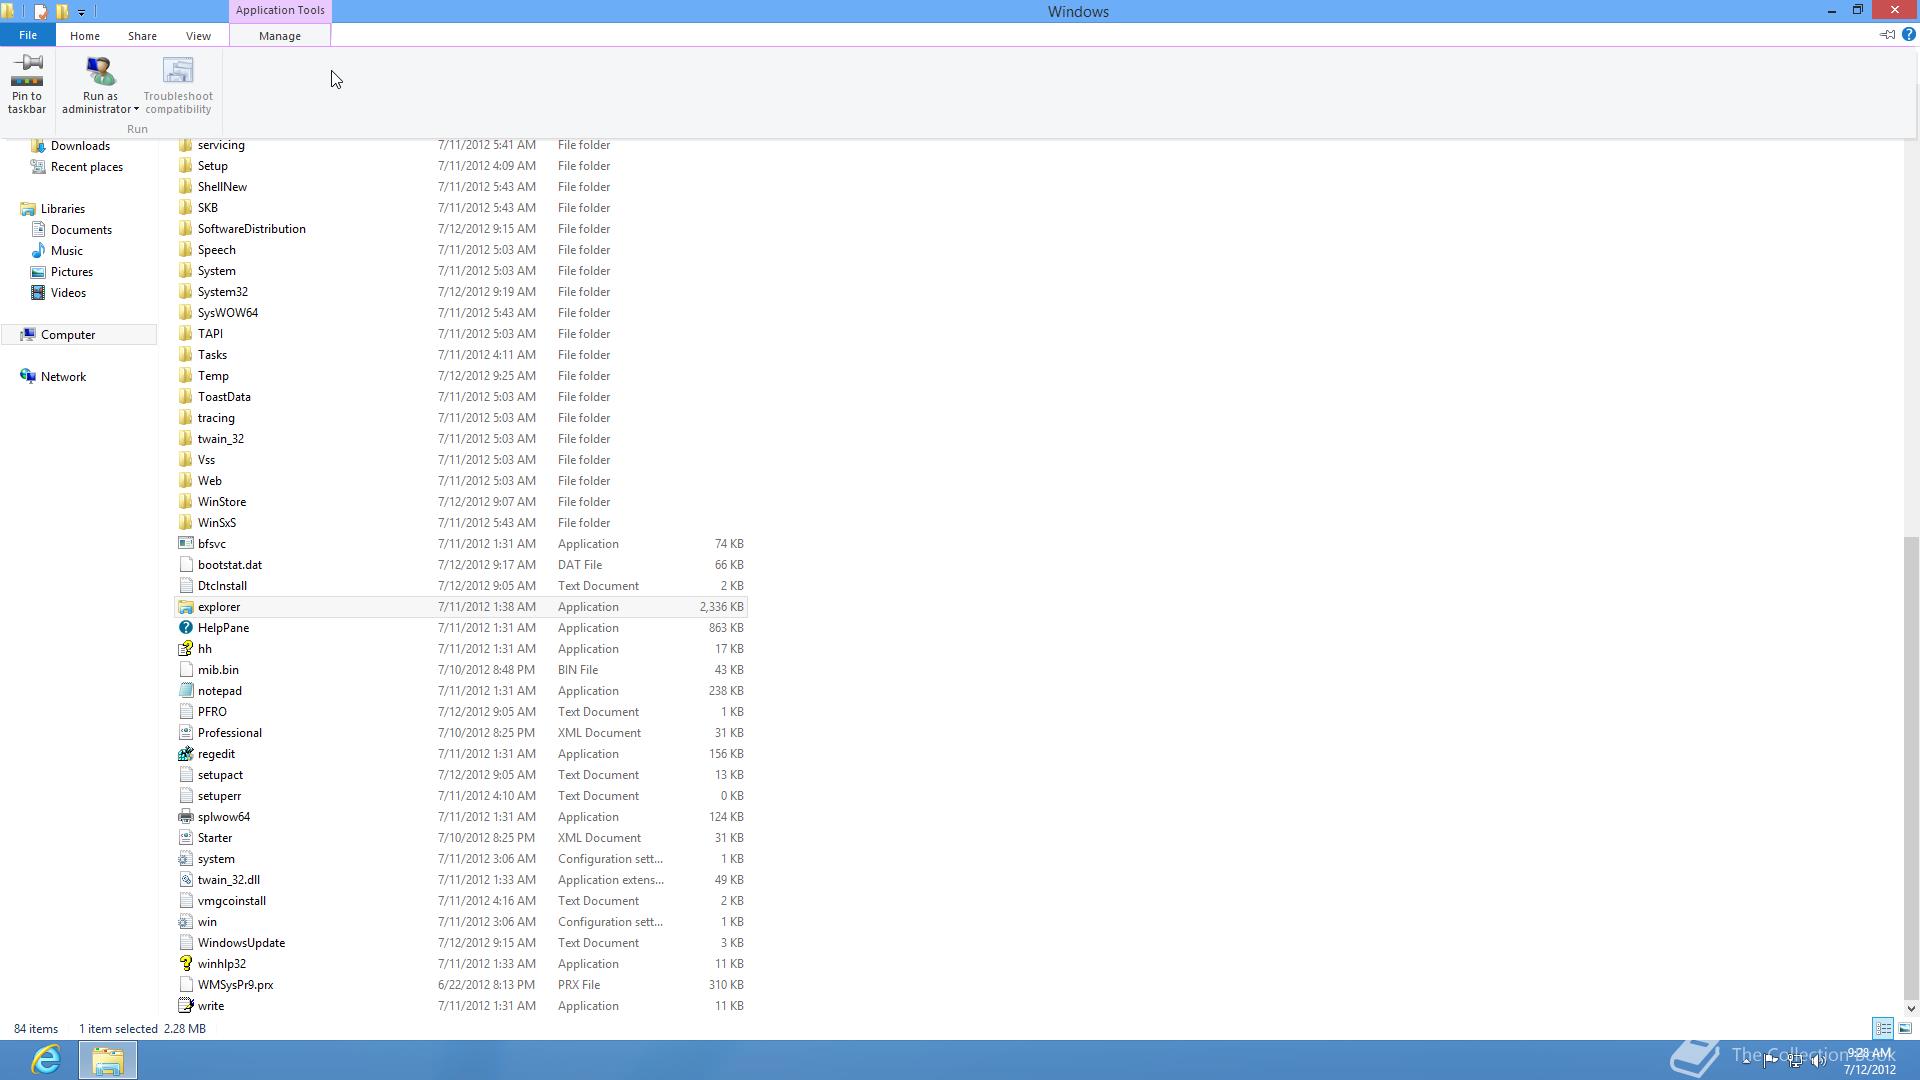
Task: Select the system configuration settings icon
Action: (x=186, y=859)
